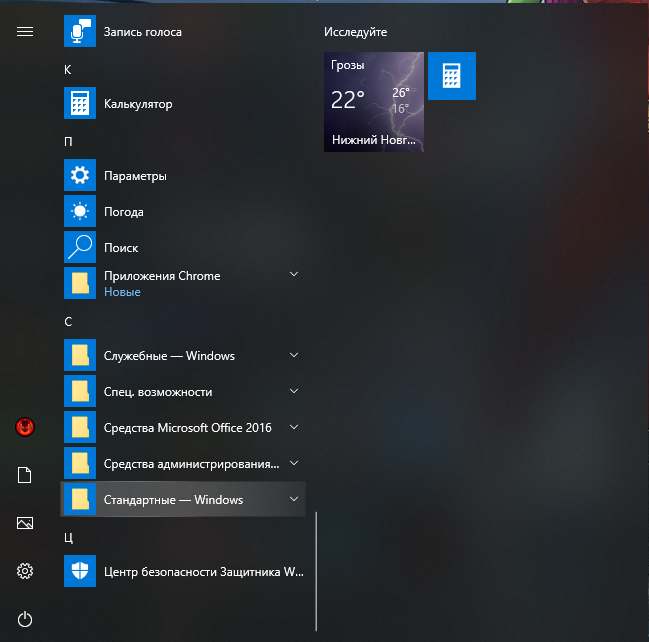Expand Спец. возможности chevron
Image resolution: width=649 pixels, height=642 pixels.
click(x=294, y=391)
